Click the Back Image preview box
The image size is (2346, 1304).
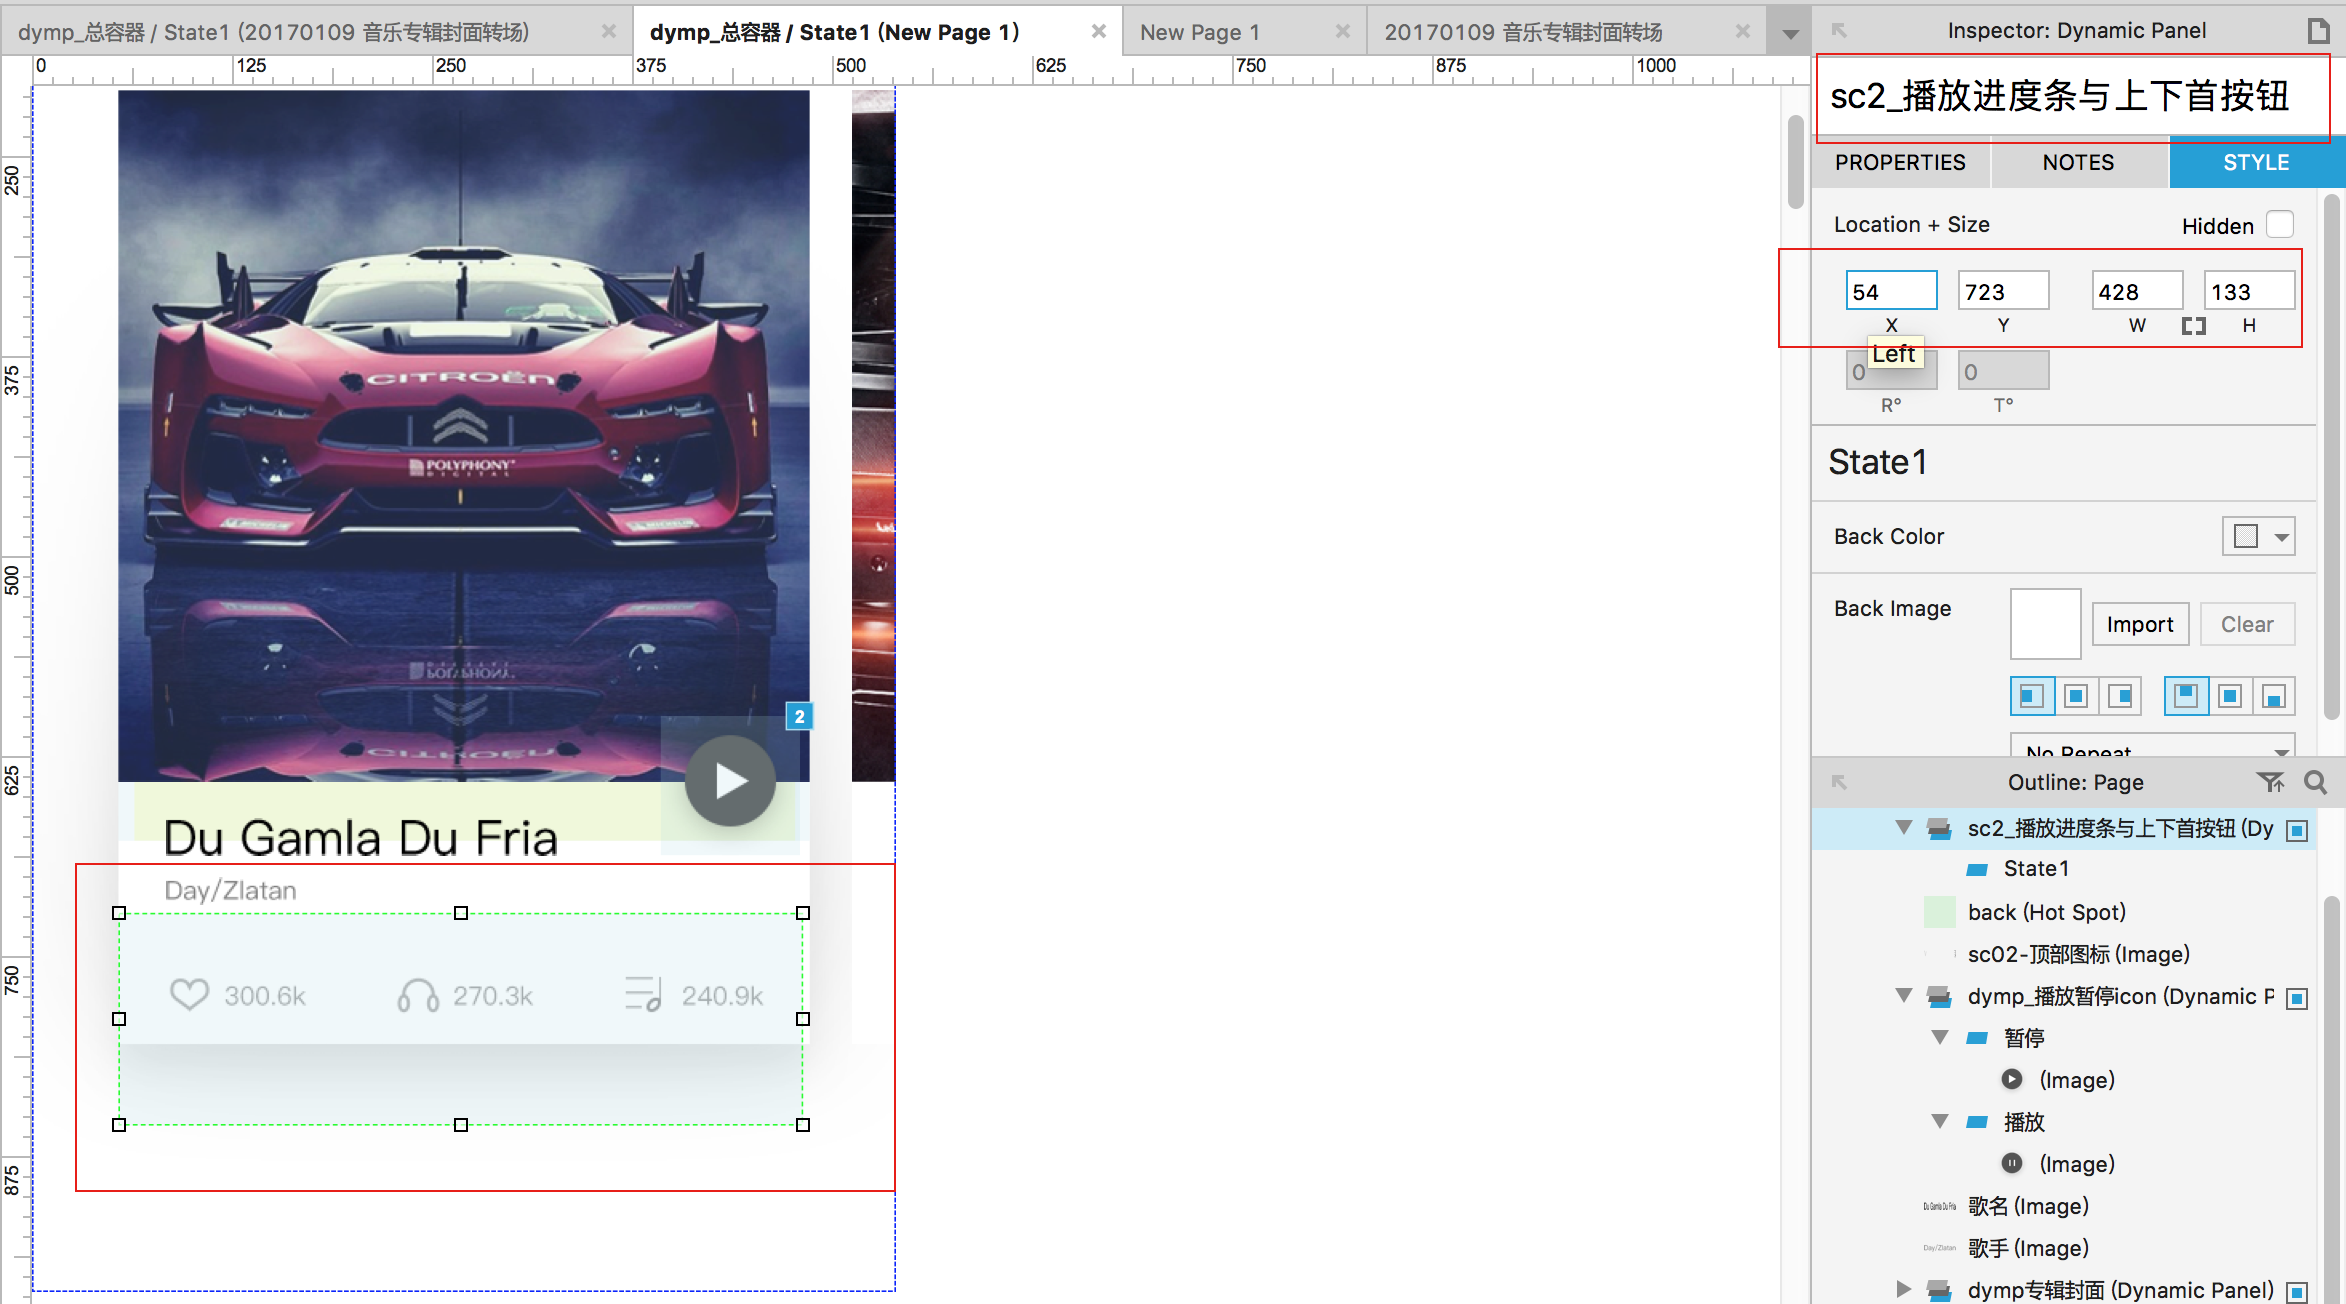click(x=2045, y=624)
